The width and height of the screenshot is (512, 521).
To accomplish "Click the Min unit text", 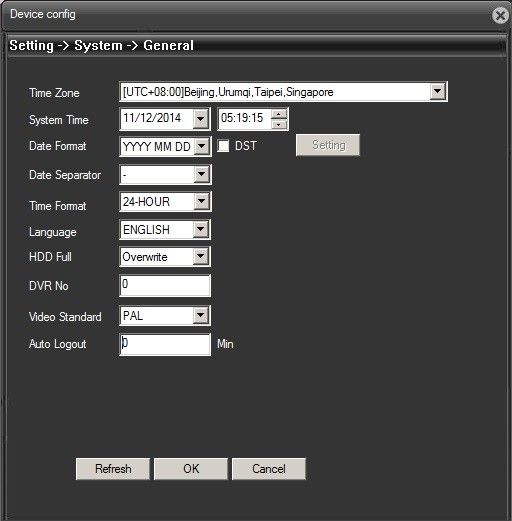I will [225, 344].
